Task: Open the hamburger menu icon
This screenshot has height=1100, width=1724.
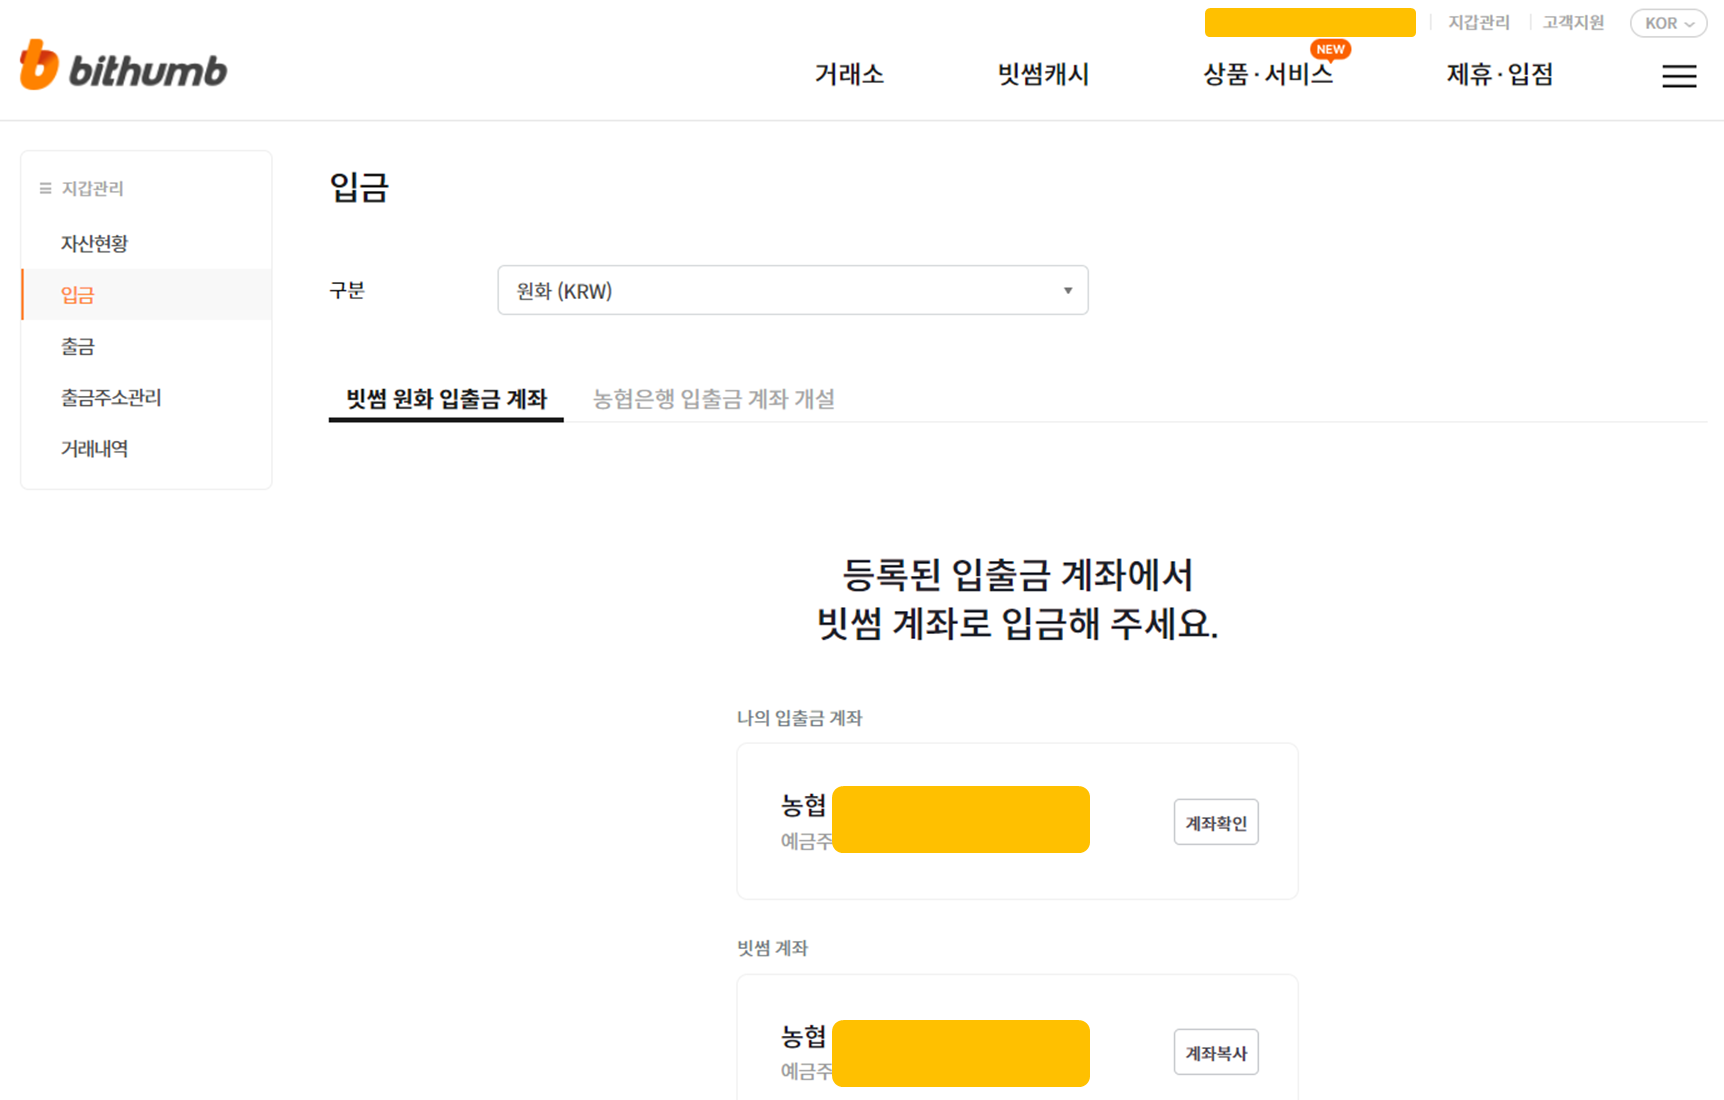Action: pyautogui.click(x=1679, y=76)
